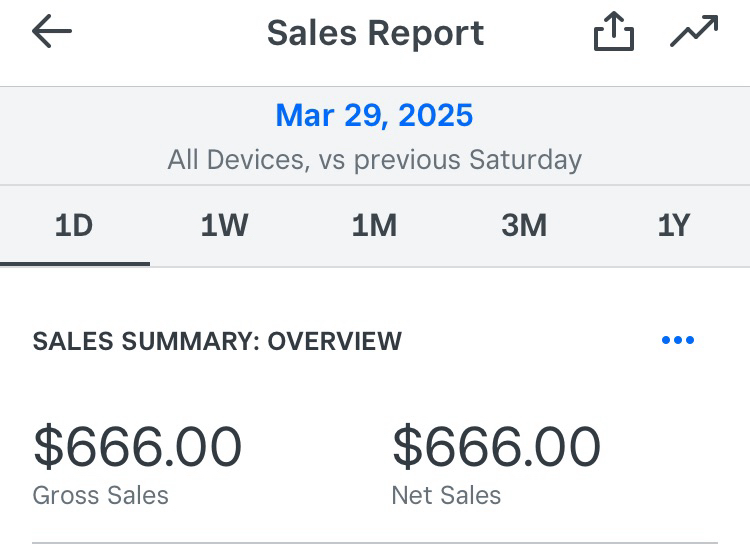Select the 1Y time range tab
Image resolution: width=750 pixels, height=547 pixels.
674,226
